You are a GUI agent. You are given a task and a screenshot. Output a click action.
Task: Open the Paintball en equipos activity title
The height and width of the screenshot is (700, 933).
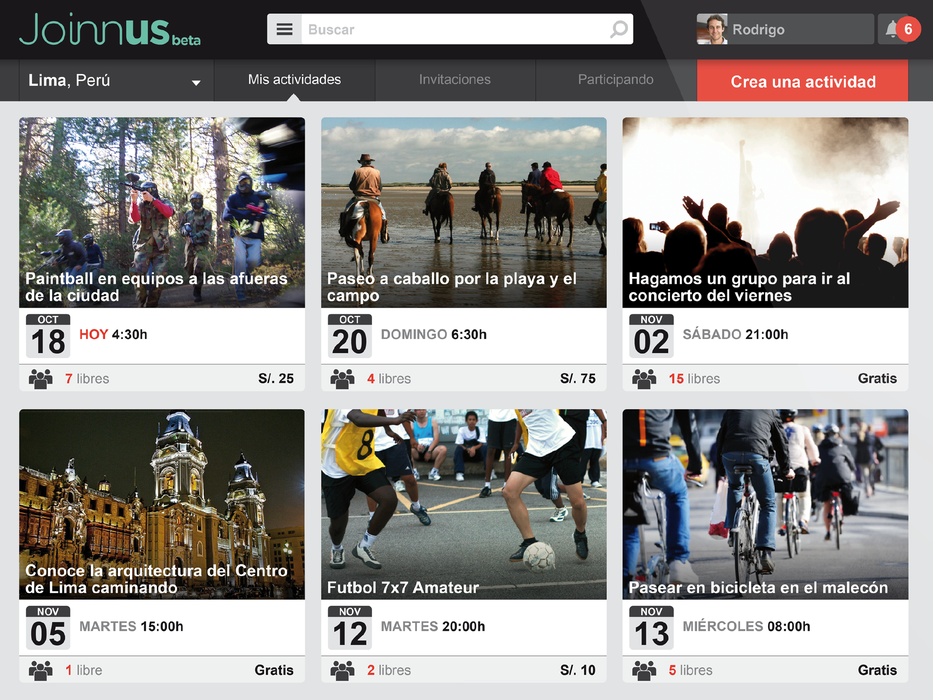156,287
